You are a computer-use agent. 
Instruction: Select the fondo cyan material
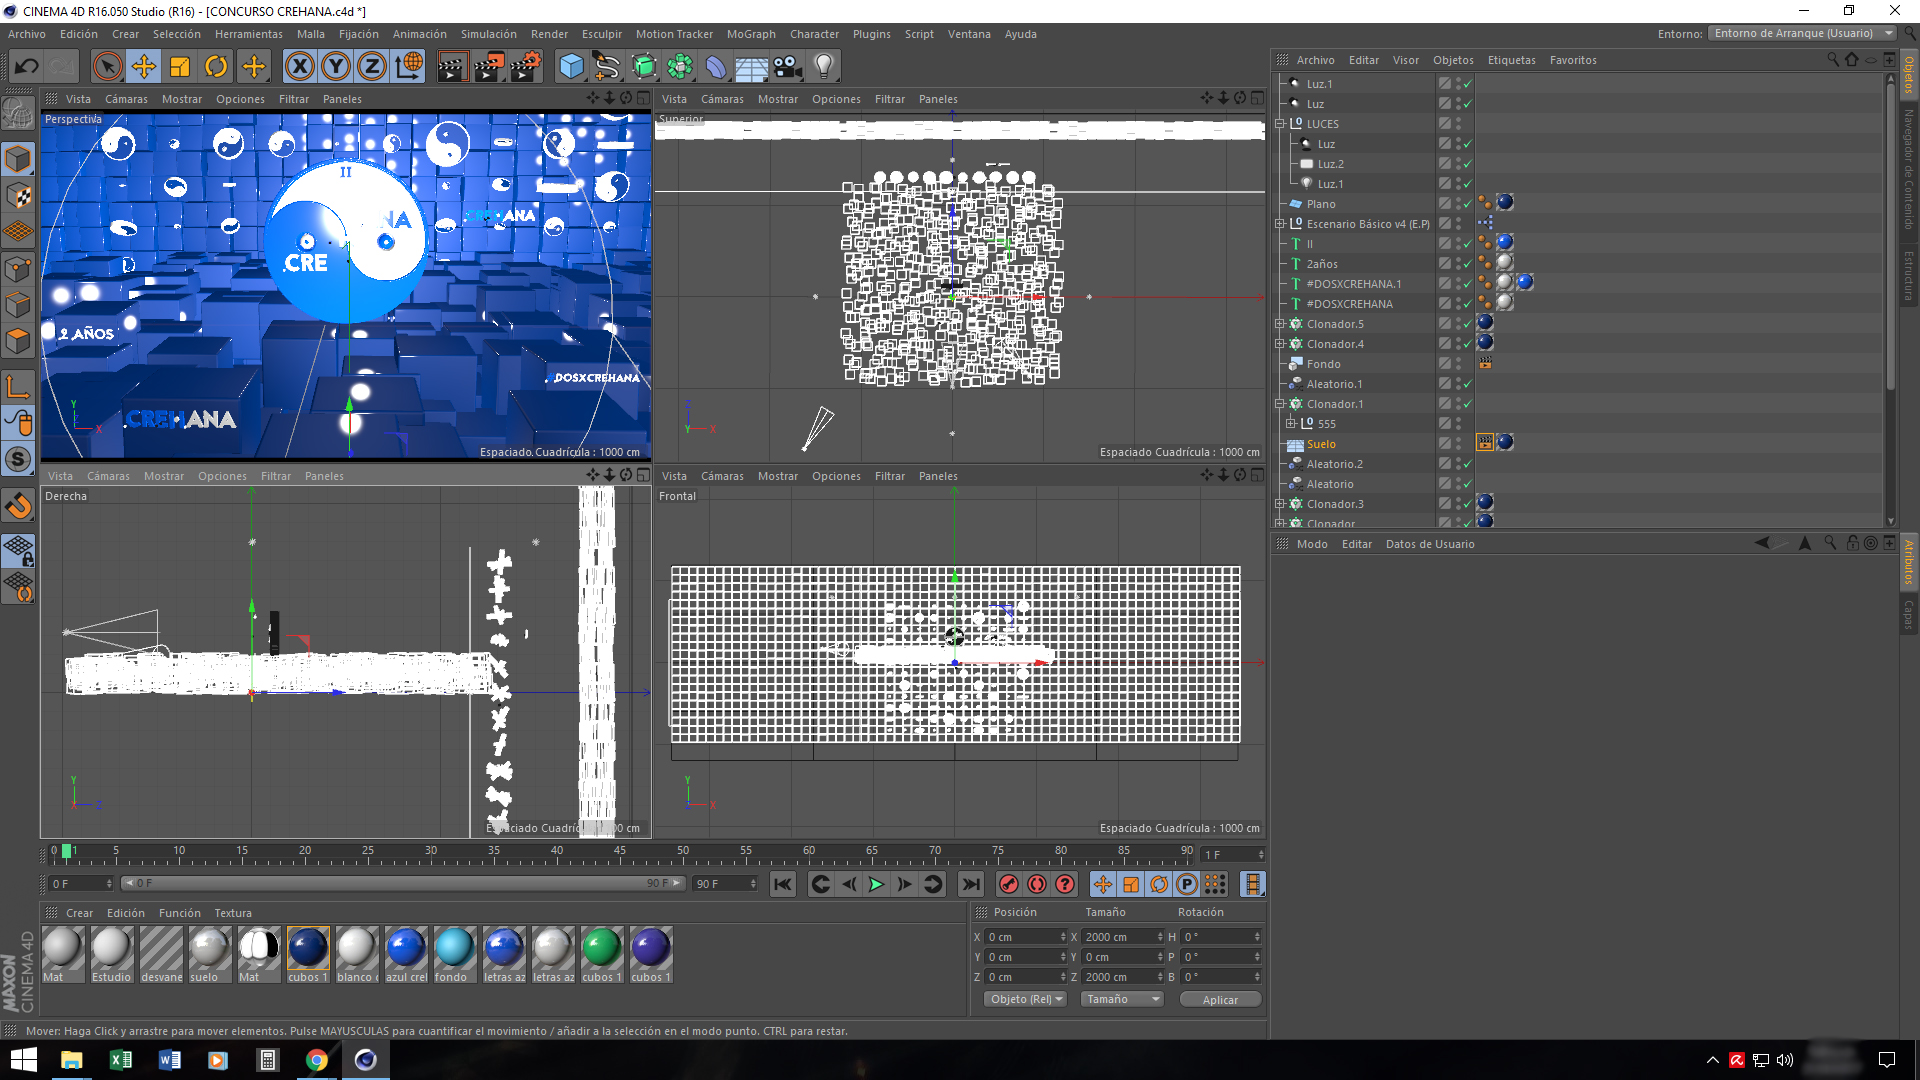pyautogui.click(x=454, y=954)
